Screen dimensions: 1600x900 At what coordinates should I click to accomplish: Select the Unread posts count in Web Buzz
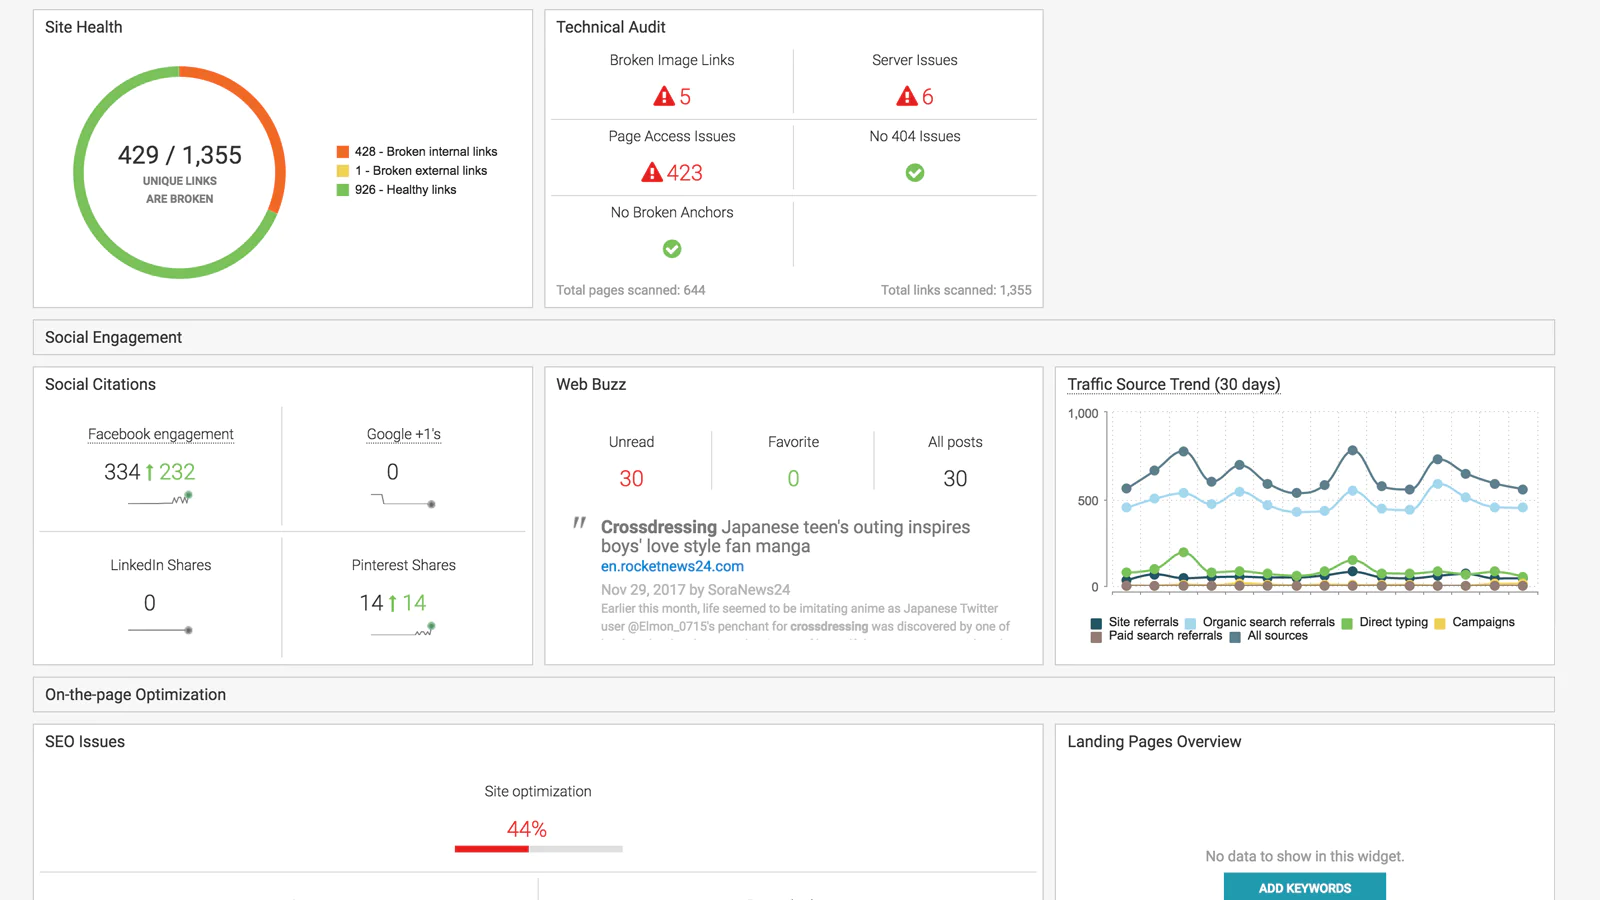631,479
